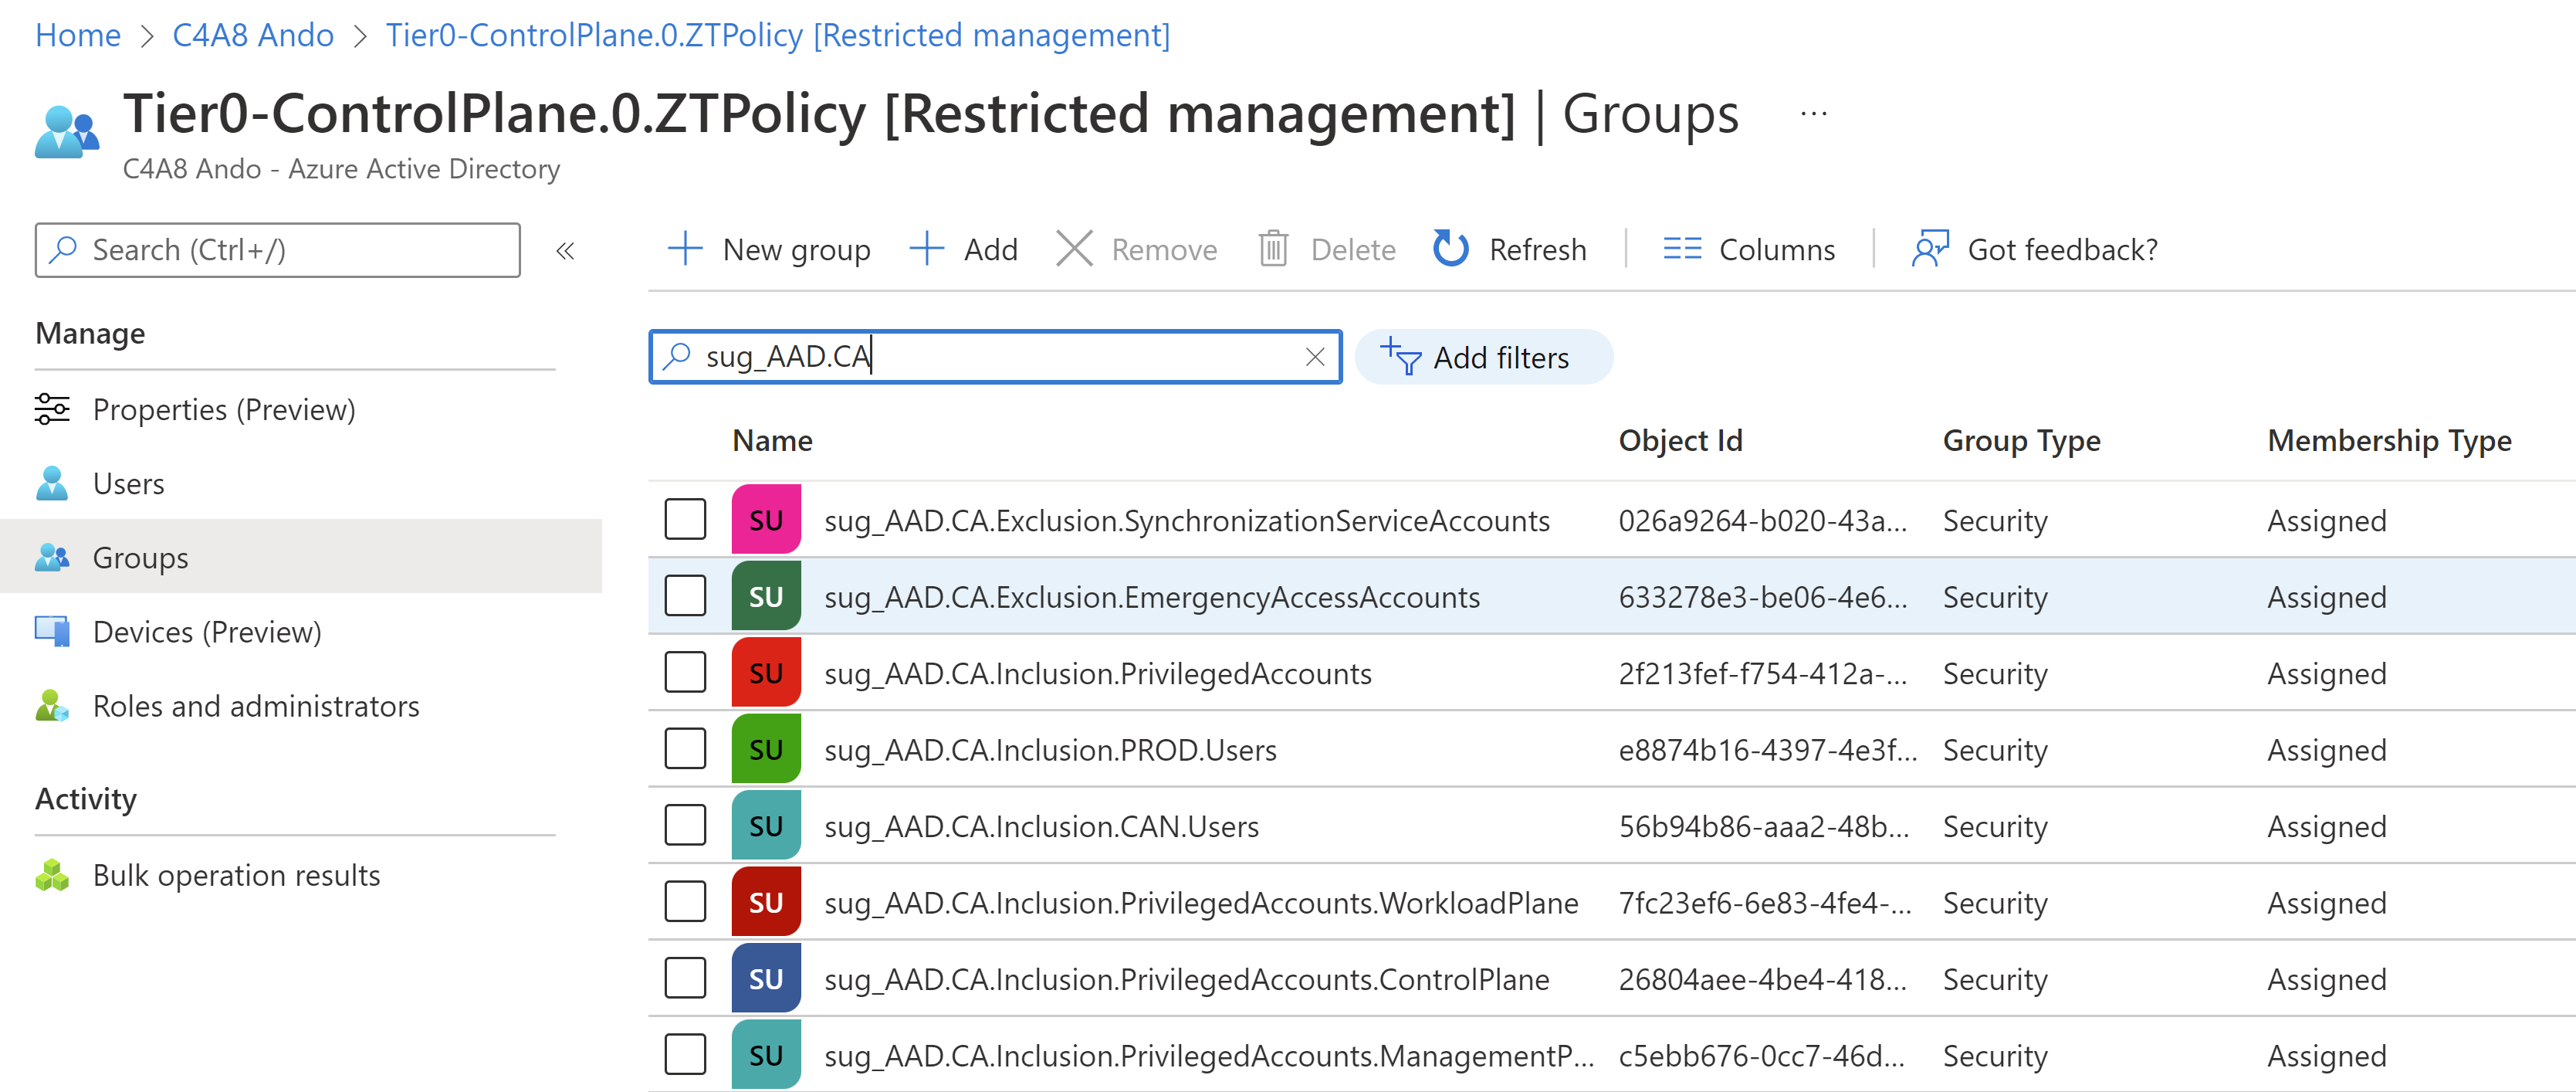The image size is (2576, 1092).
Task: Tick the checkbox for Inclusion.CAN.Users
Action: [685, 825]
